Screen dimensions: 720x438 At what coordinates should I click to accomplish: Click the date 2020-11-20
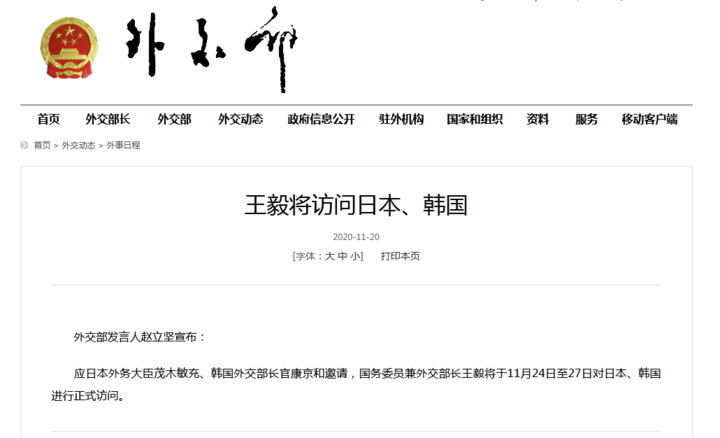[356, 237]
